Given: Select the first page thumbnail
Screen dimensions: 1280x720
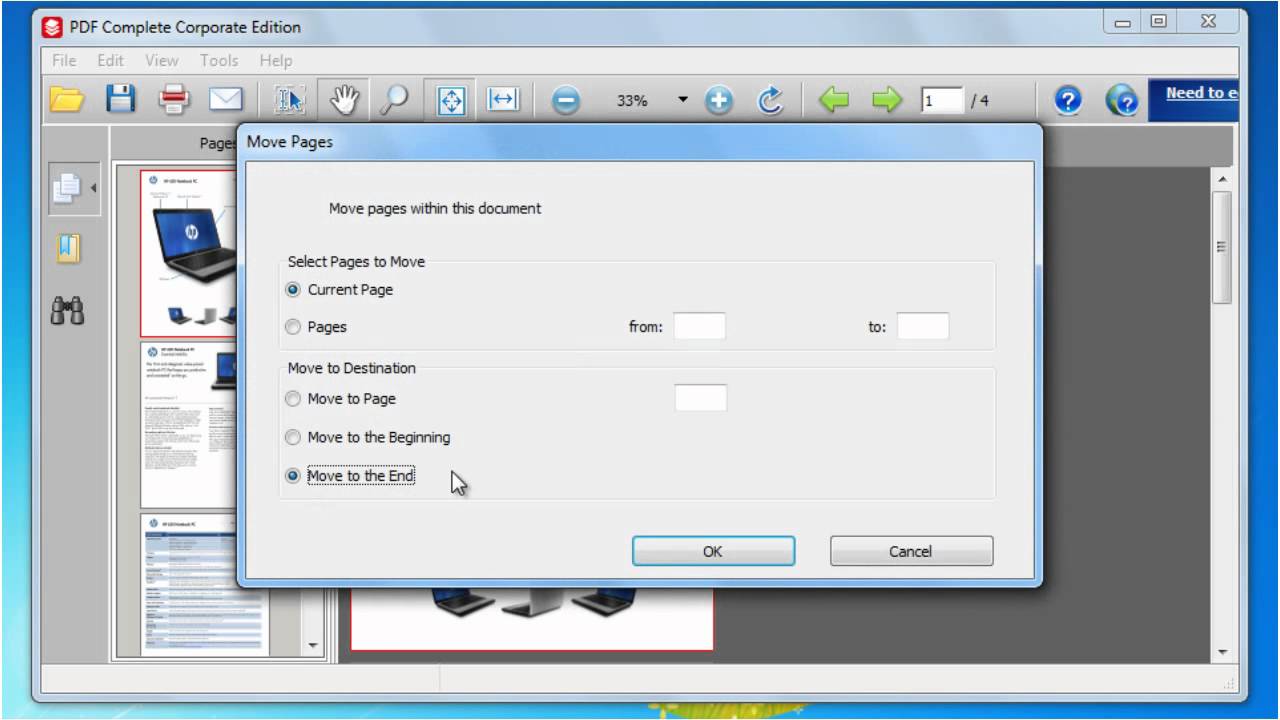Looking at the screenshot, I should pos(190,253).
